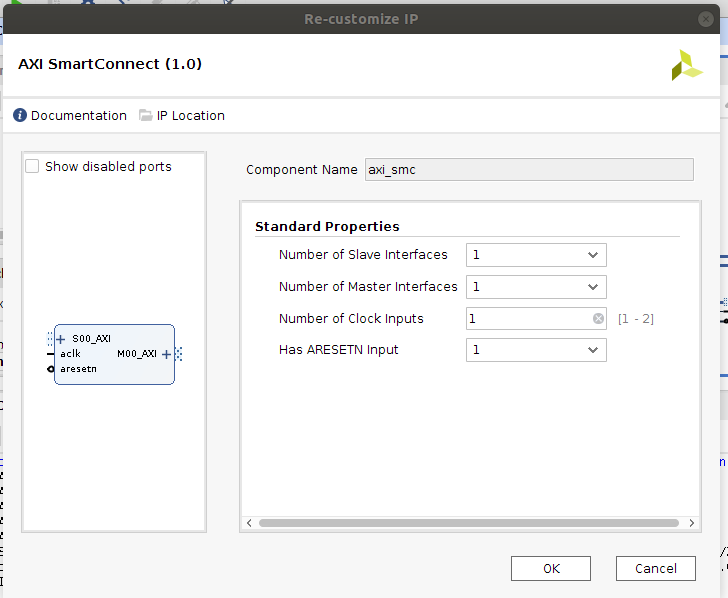The image size is (728, 598).
Task: Click the IP Location folder icon
Action: [146, 116]
